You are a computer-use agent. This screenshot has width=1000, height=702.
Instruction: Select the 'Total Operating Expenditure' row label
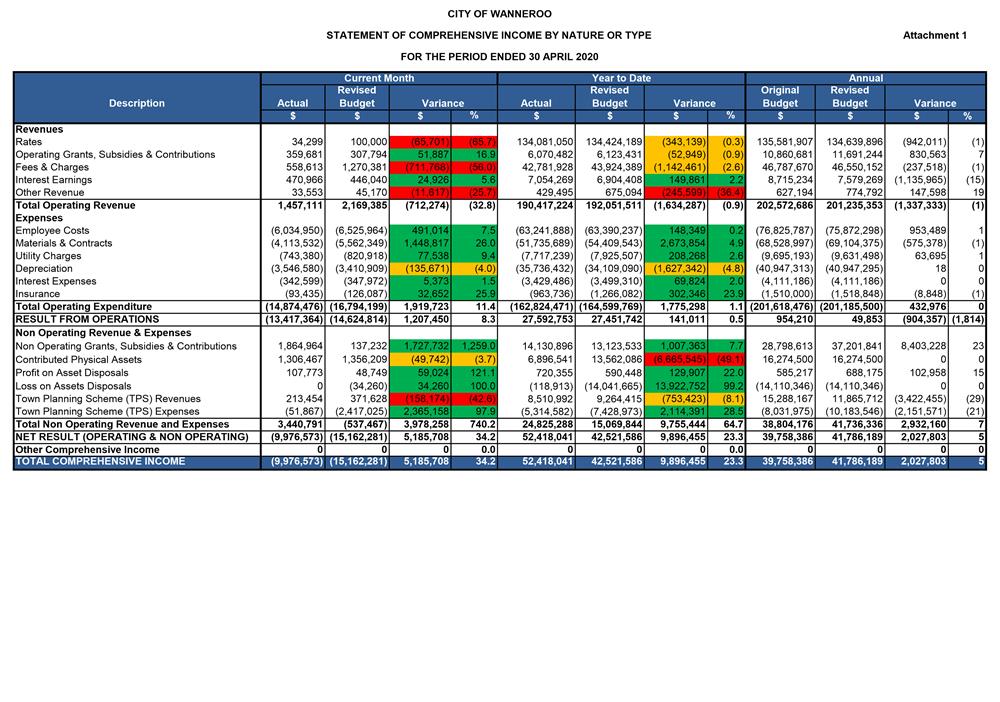point(84,307)
